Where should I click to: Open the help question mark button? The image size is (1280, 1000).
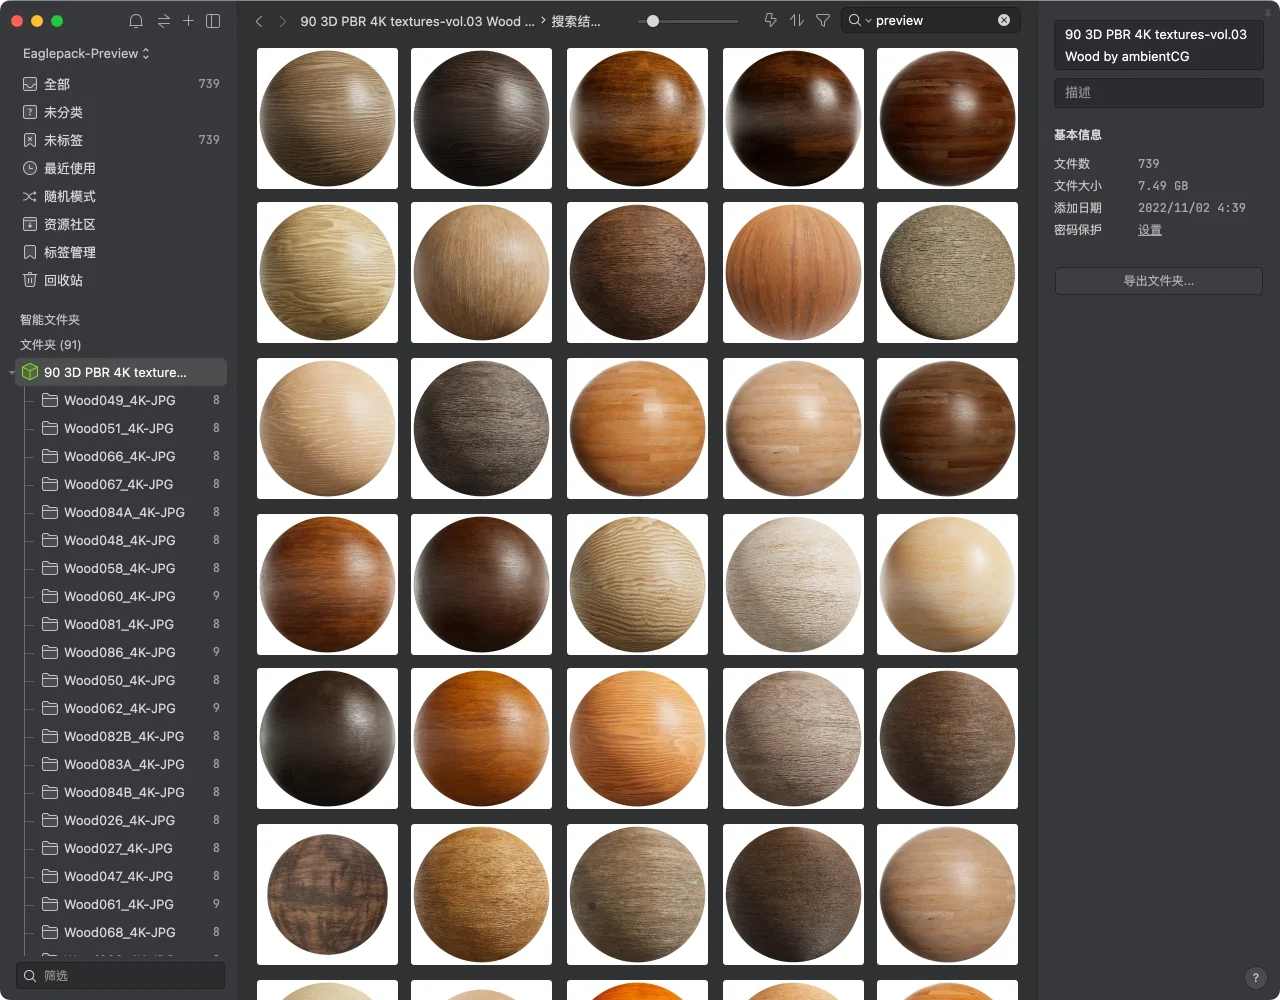1256,978
